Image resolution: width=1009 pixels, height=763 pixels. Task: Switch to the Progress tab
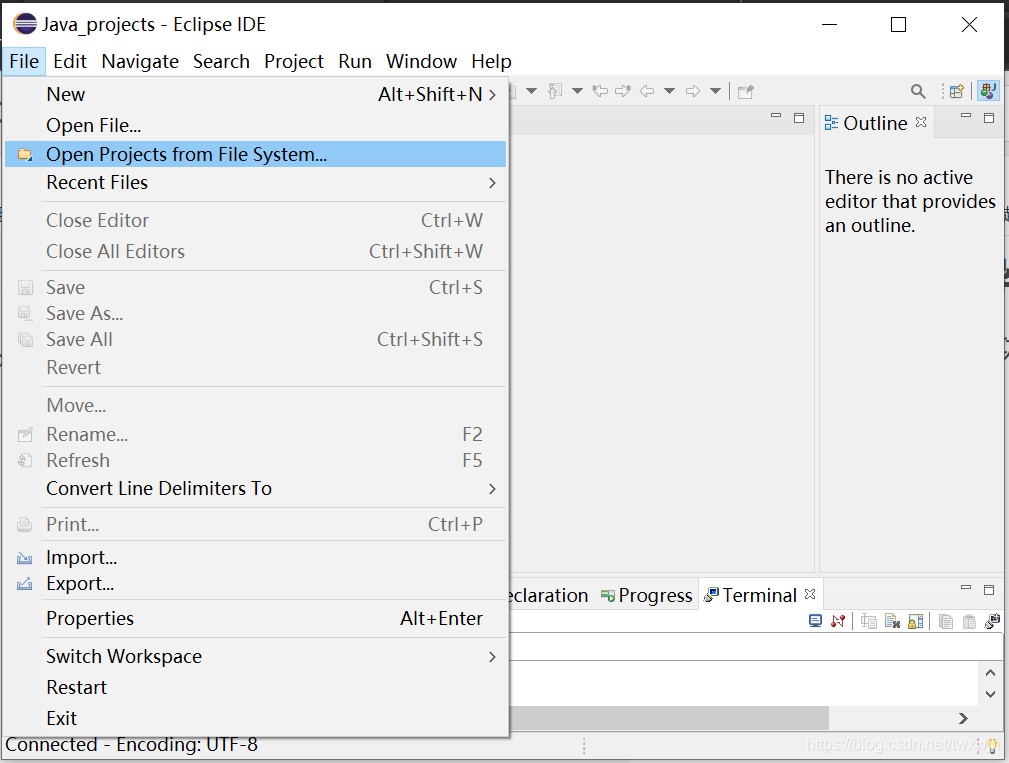(646, 595)
